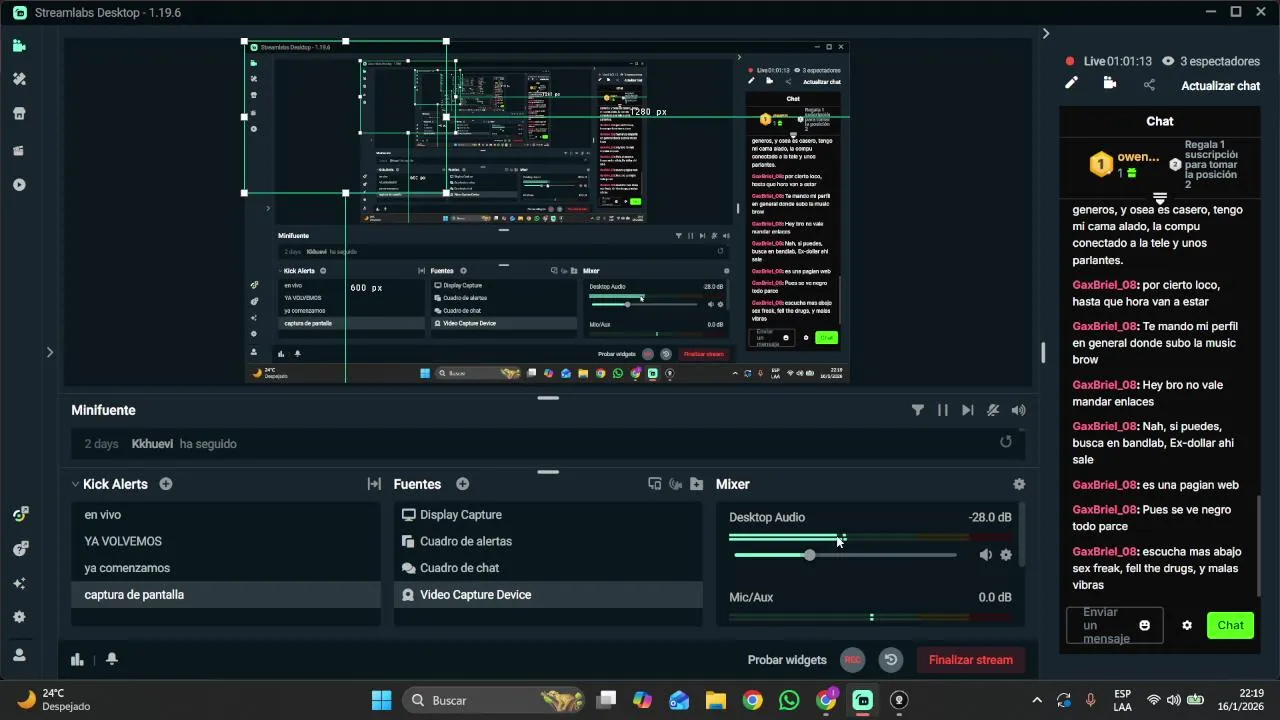
Task: Add a new source in Fuentes
Action: [463, 484]
